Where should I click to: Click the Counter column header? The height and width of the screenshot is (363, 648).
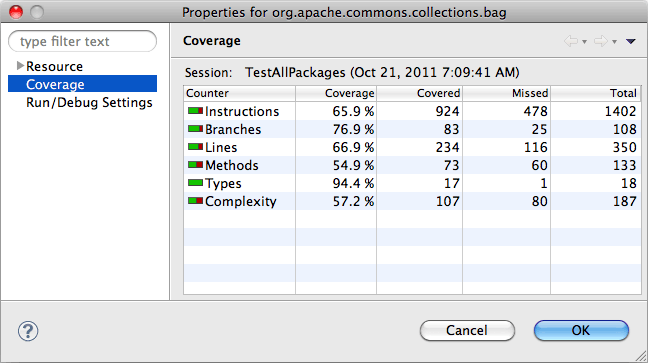tap(239, 93)
